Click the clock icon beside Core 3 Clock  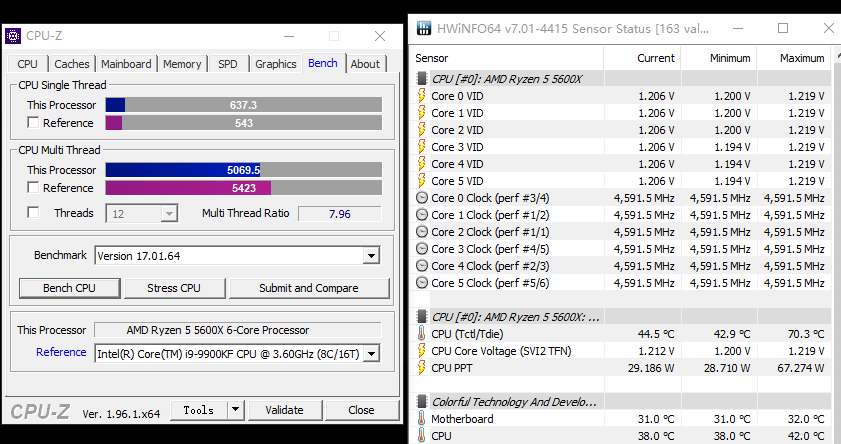click(x=422, y=249)
